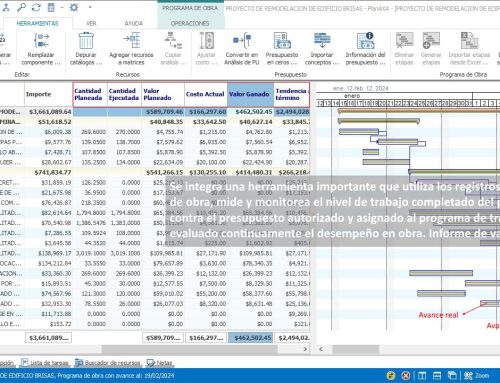Select the PROGRAMA DE OBRA context tab
Screen dimensions: 500x383
tap(190, 8)
